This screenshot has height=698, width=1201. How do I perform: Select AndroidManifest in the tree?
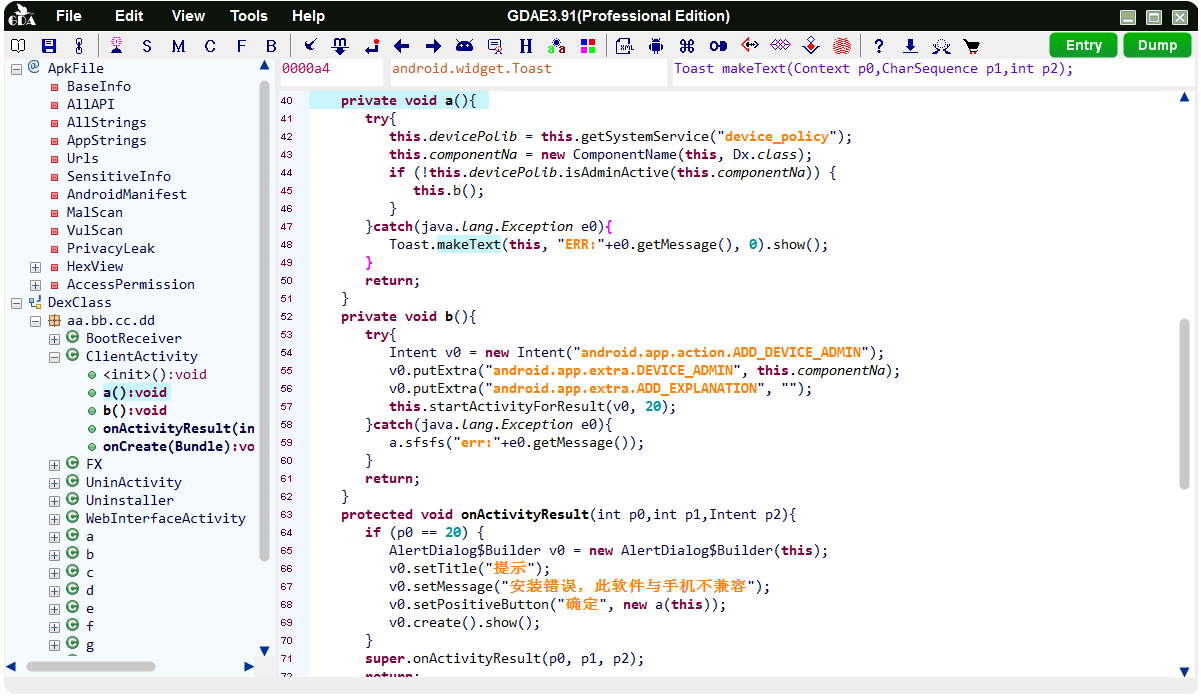click(126, 194)
